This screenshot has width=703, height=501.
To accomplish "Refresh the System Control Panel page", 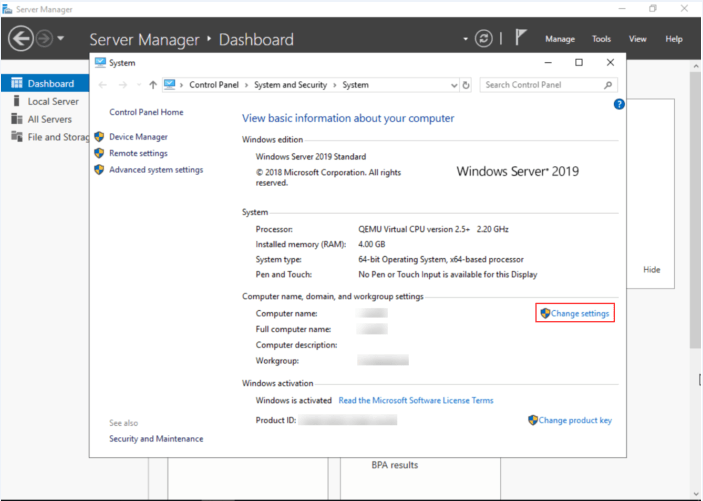I will pyautogui.click(x=466, y=85).
